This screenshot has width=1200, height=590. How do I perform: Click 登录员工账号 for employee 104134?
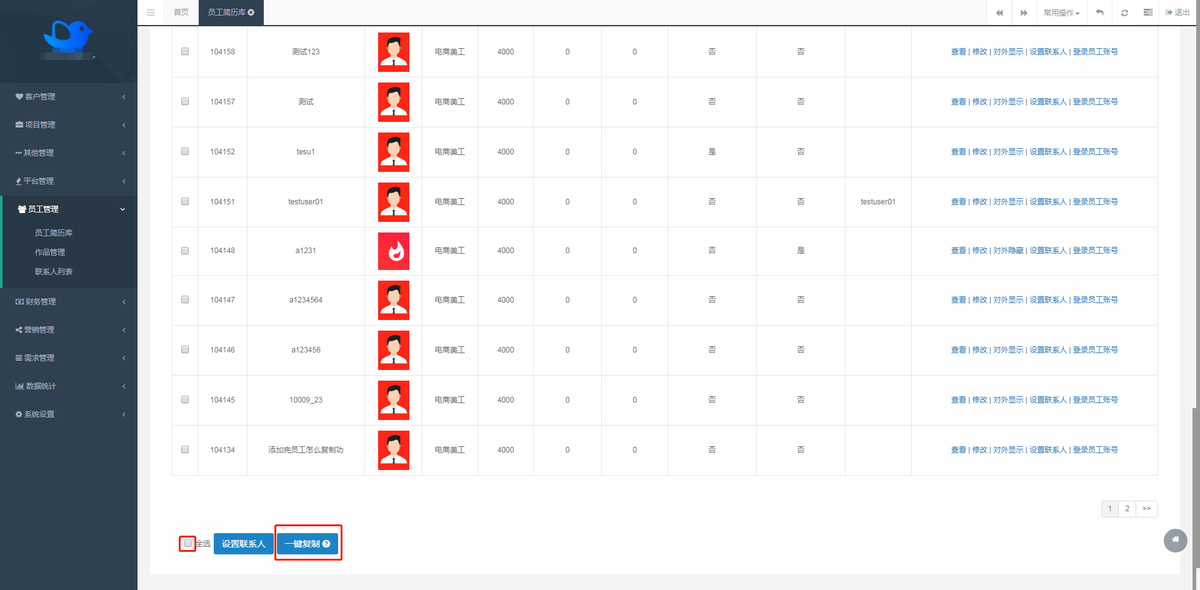click(x=1095, y=449)
